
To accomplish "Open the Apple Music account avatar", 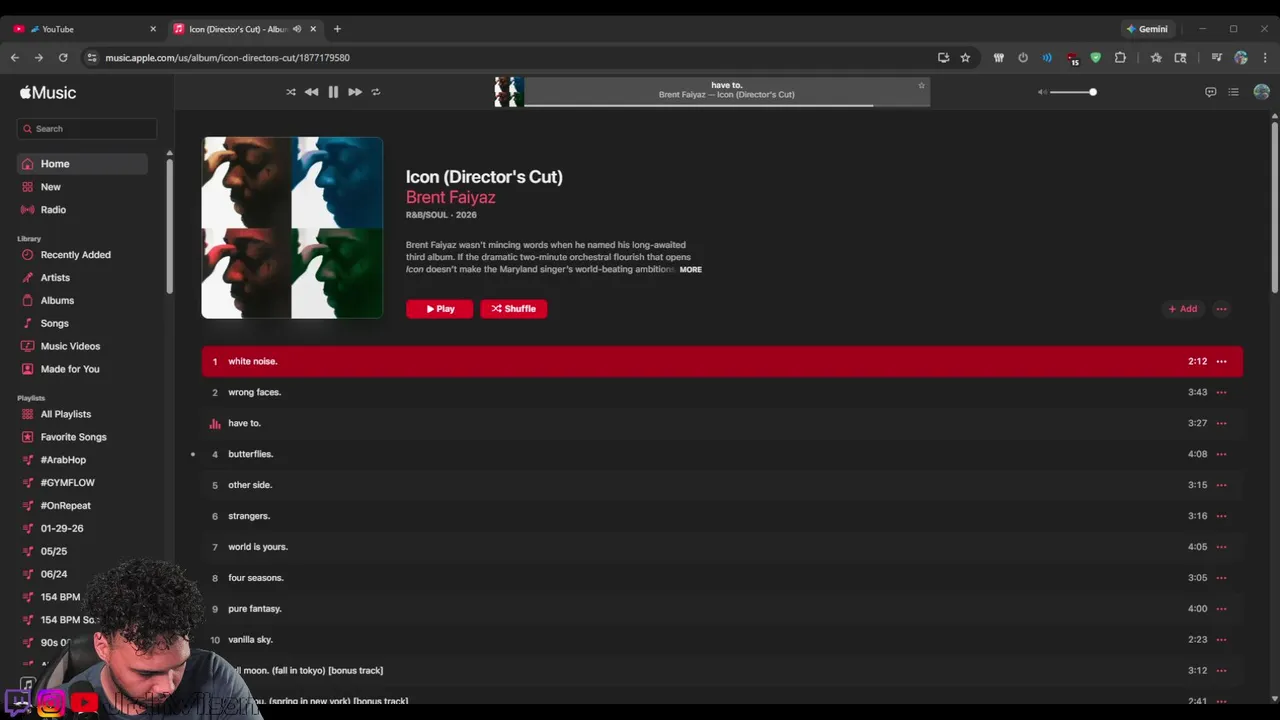I will 1261,92.
